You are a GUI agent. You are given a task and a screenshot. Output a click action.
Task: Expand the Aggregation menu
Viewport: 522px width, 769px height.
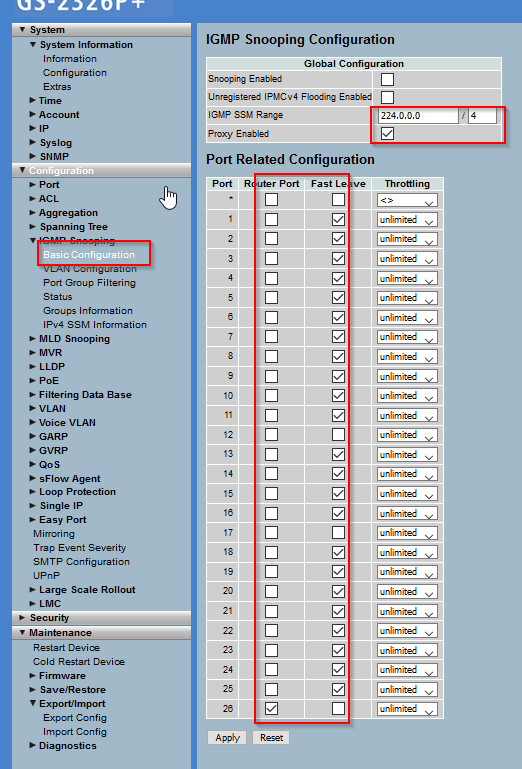[x=63, y=213]
